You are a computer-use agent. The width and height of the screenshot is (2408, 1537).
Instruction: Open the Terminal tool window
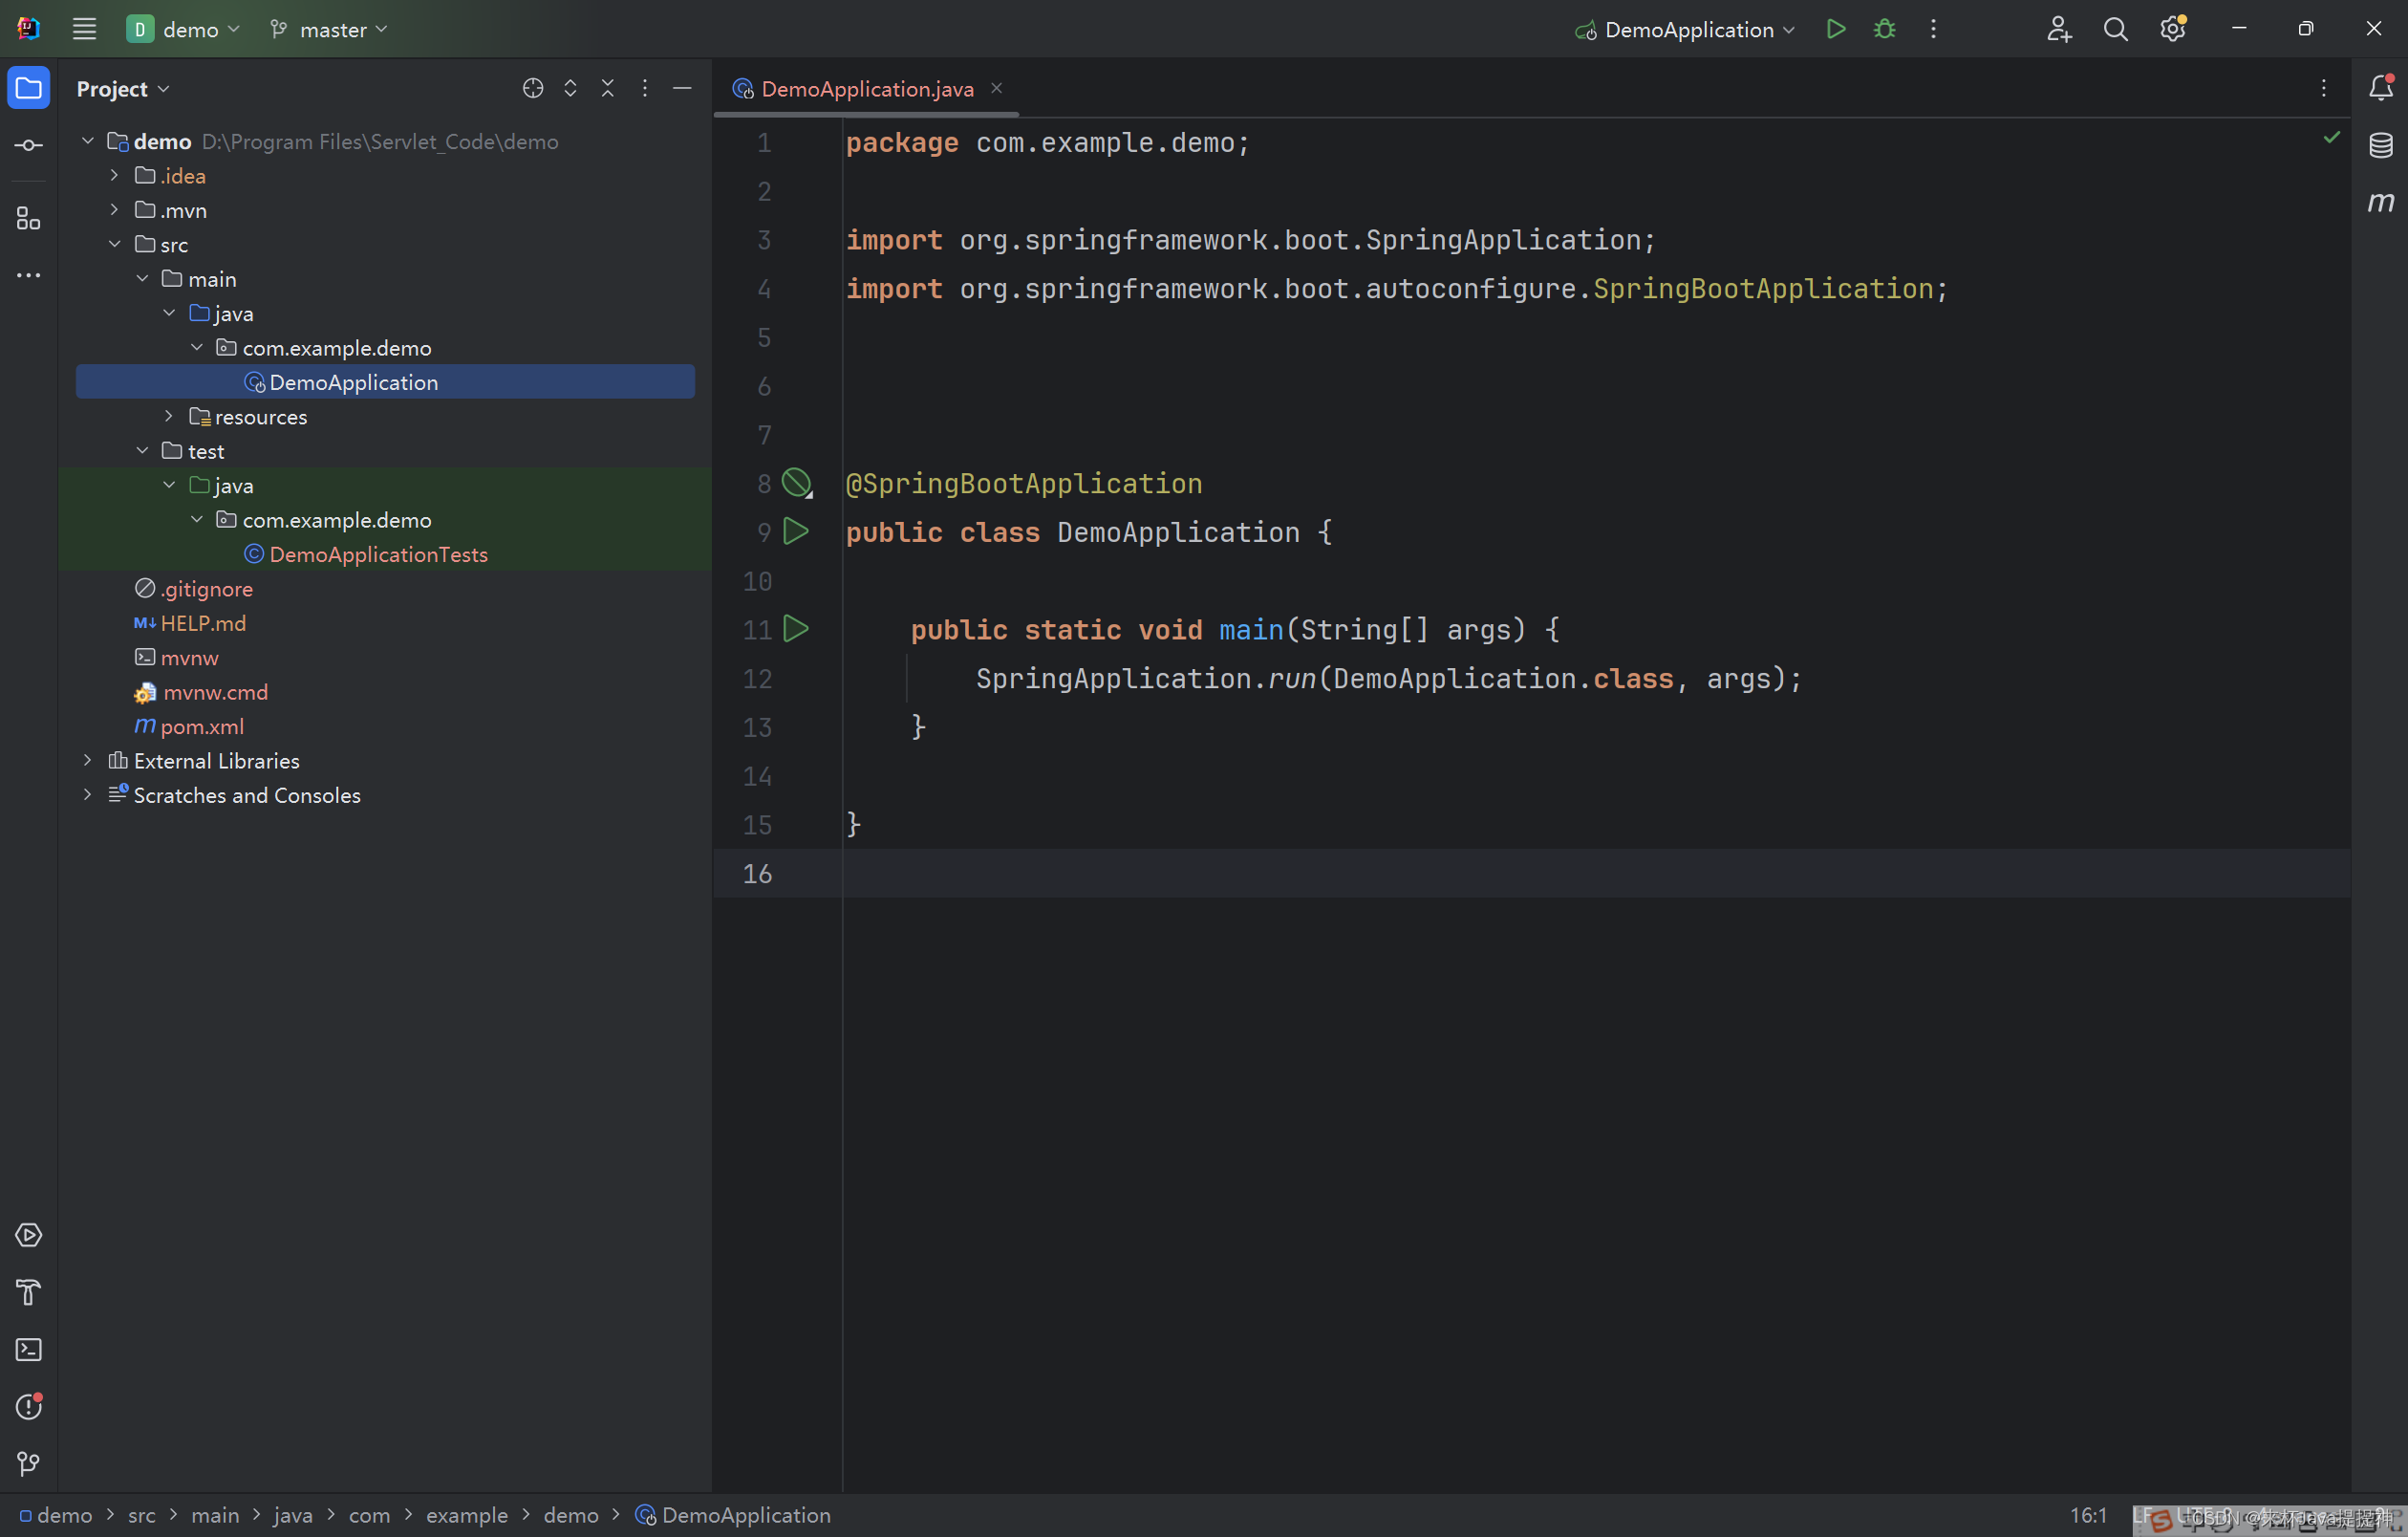pos(28,1349)
